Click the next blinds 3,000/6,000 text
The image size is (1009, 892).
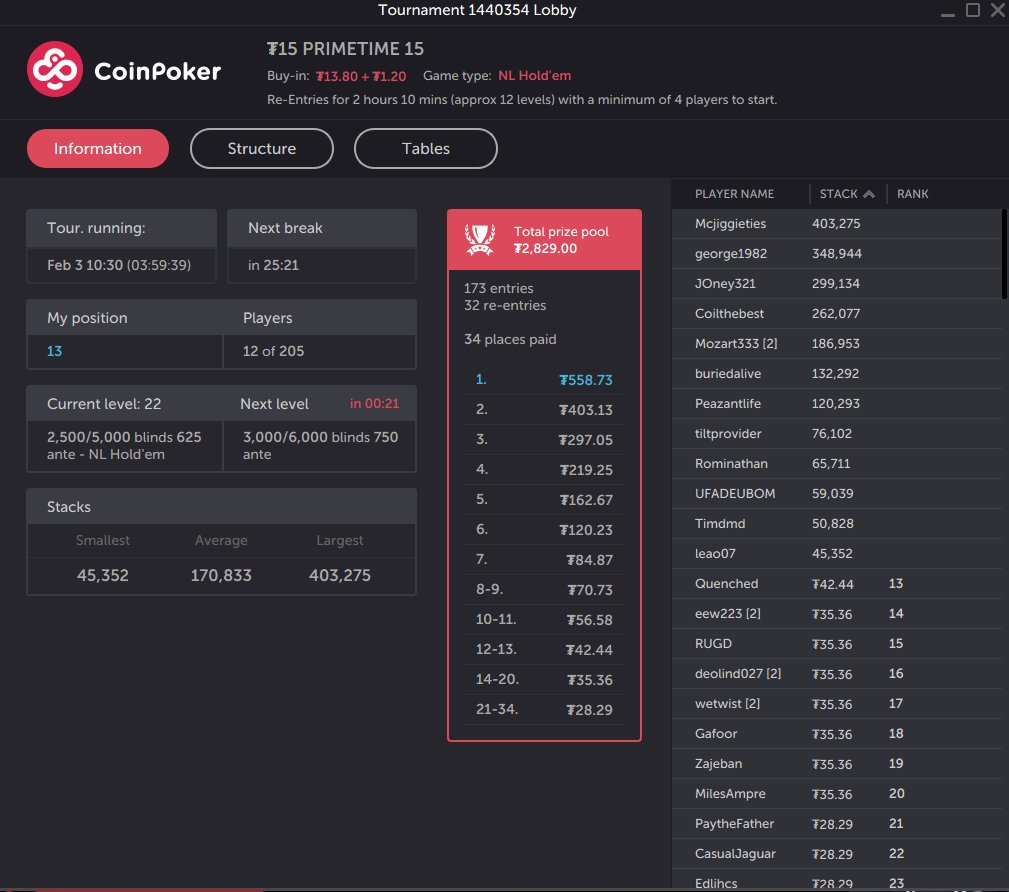285,437
